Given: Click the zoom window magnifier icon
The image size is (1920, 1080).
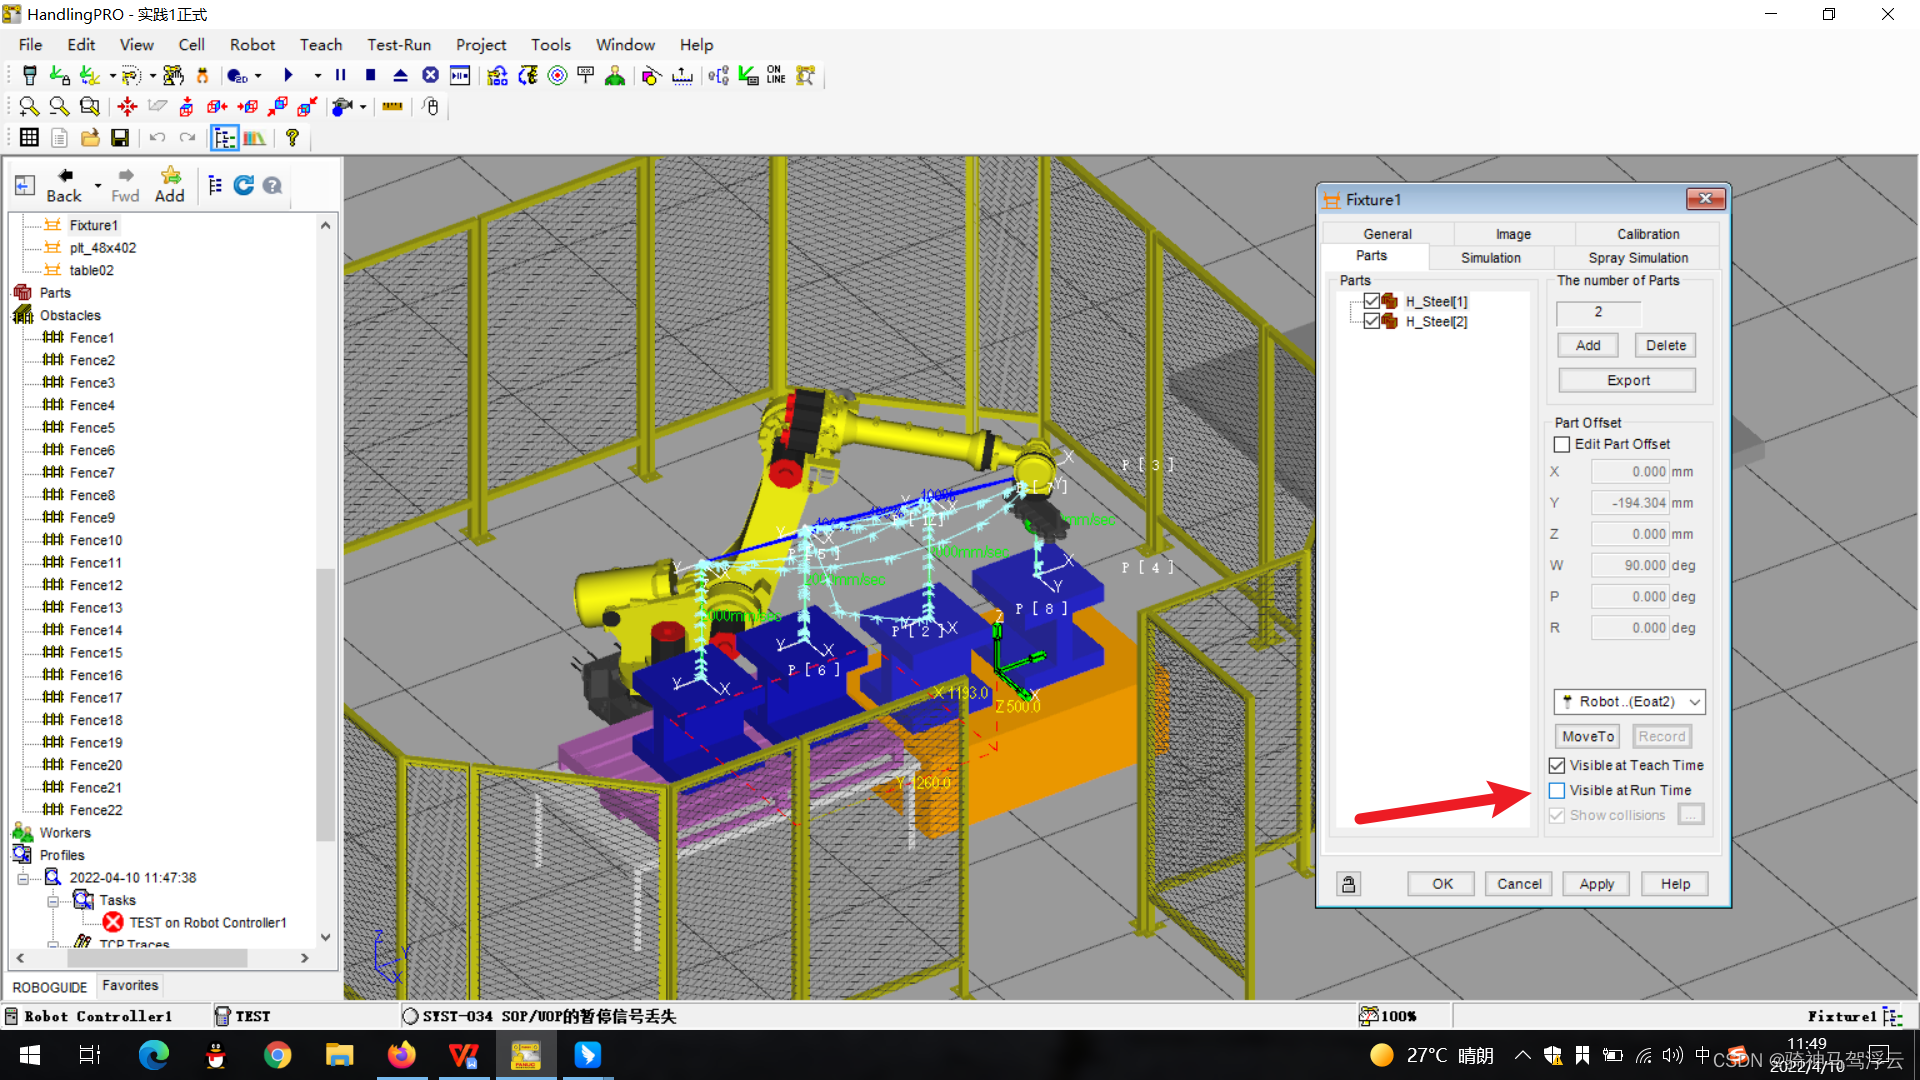Looking at the screenshot, I should 90,106.
